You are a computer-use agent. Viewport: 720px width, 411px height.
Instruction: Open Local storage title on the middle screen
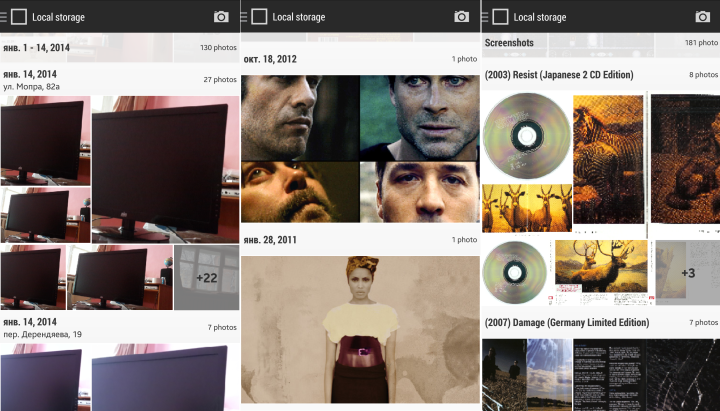coord(298,17)
